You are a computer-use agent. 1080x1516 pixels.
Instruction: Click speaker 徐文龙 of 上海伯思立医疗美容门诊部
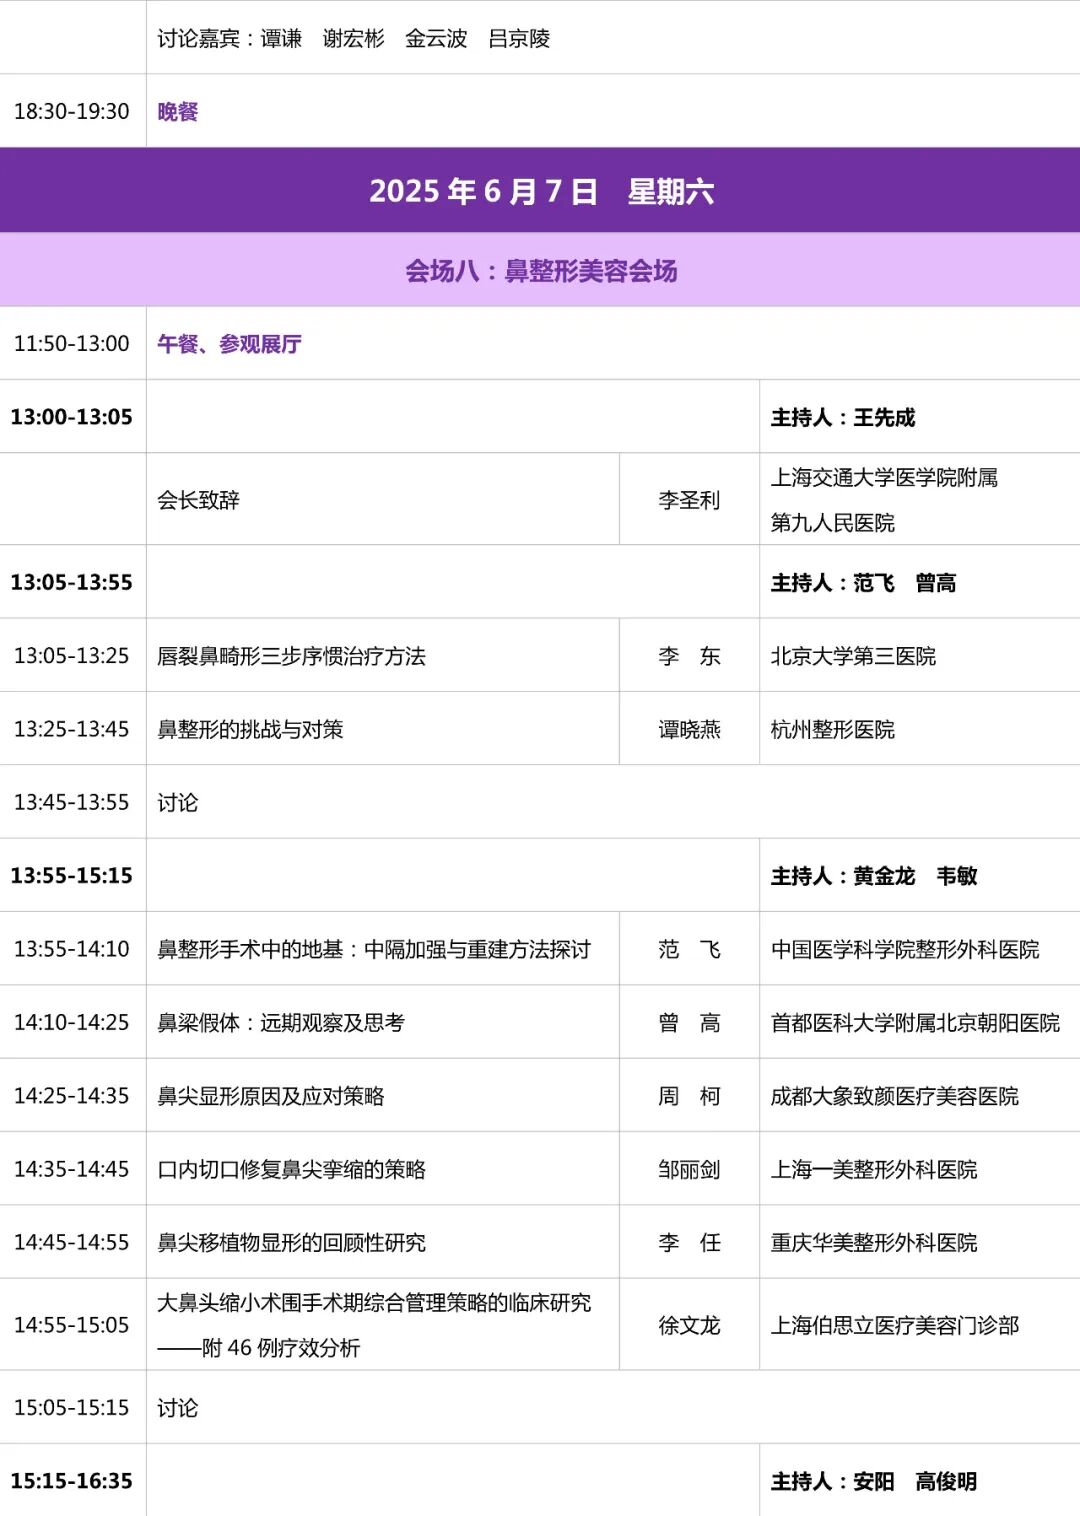(x=690, y=1324)
